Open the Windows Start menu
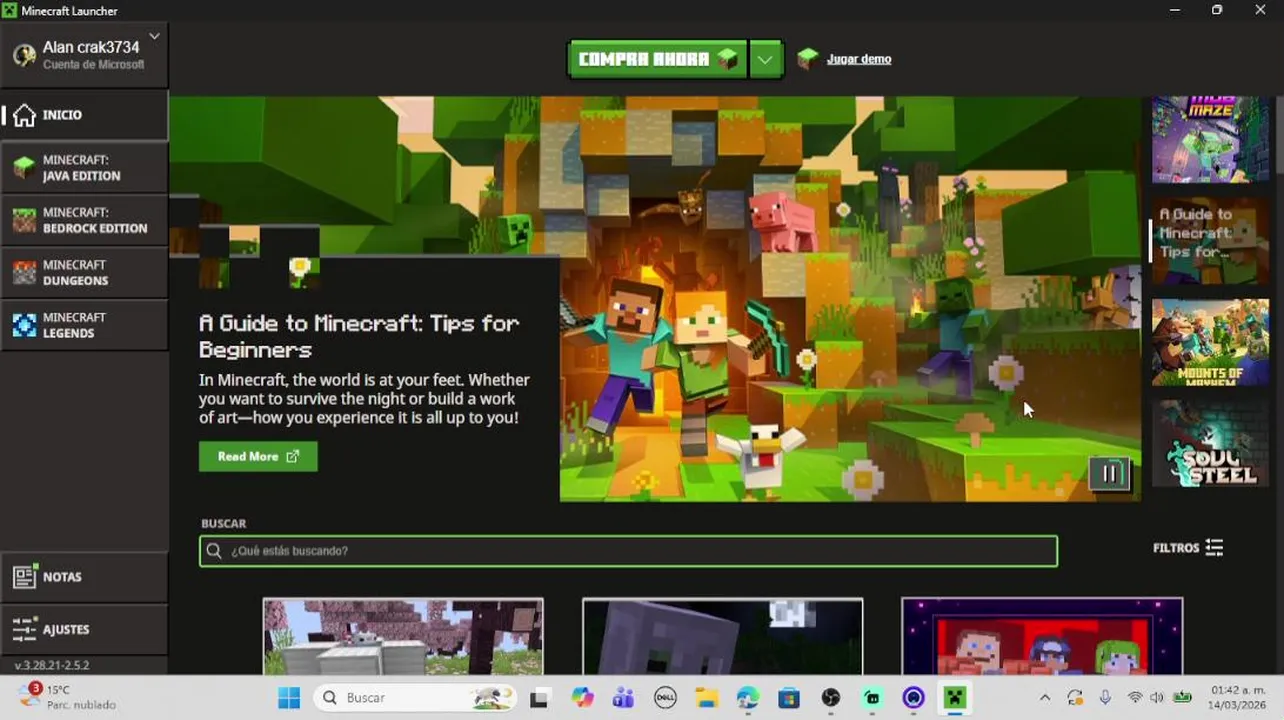This screenshot has width=1284, height=720. pos(289,698)
